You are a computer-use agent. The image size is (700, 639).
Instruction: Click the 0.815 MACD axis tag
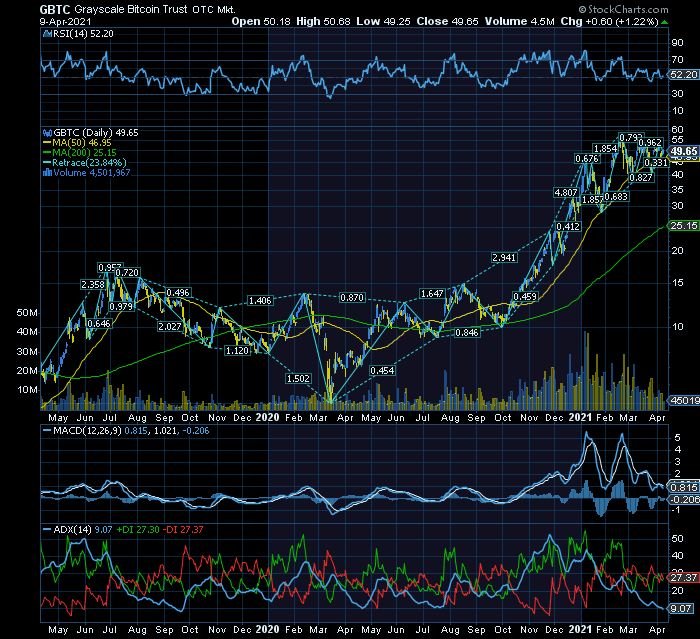point(683,487)
